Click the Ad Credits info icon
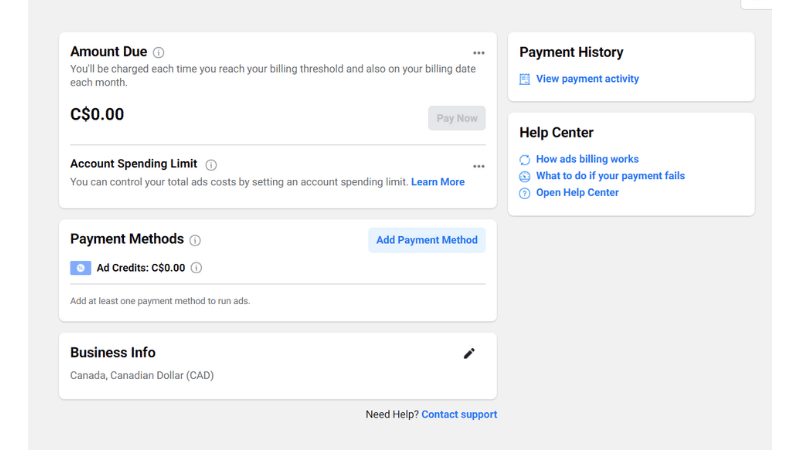Viewport: 800px width, 450px height. pyautogui.click(x=197, y=268)
